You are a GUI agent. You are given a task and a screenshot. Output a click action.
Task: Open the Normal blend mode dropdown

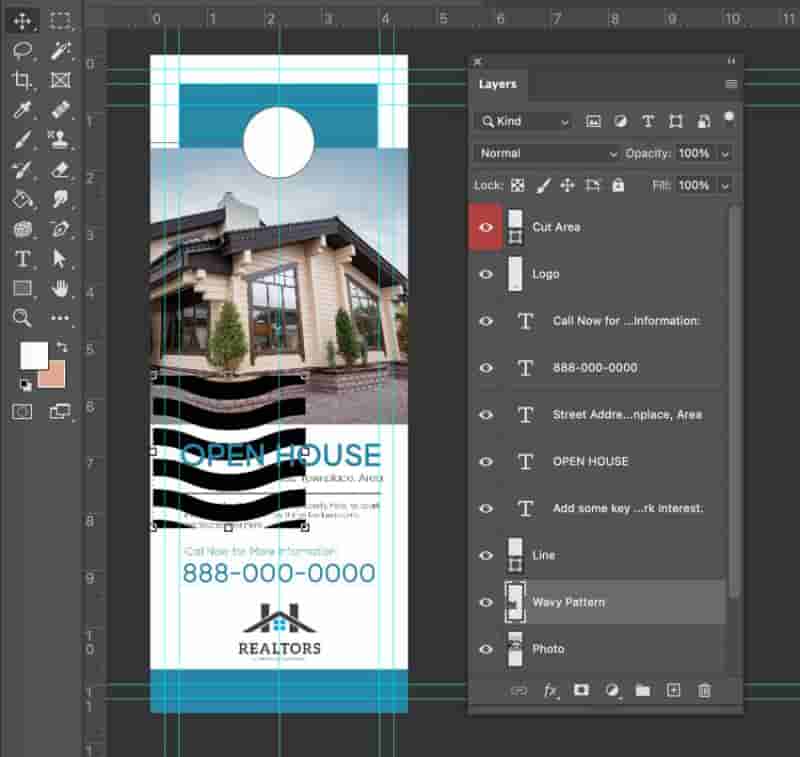click(x=546, y=153)
